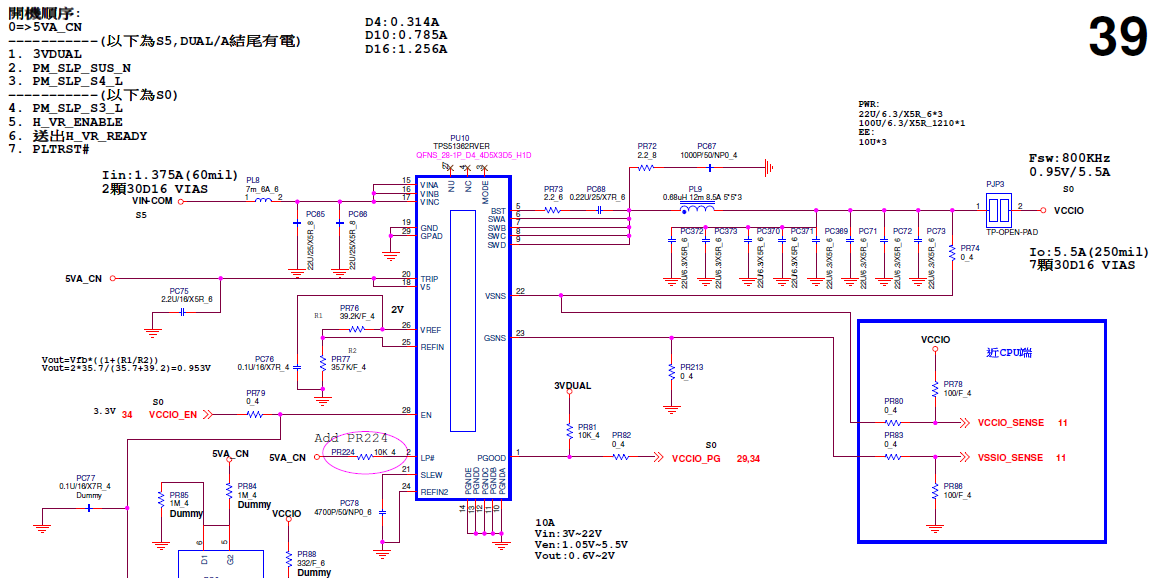Select the magenta QFNS_28-1P footprint text
This screenshot has width=1154, height=578.
[473, 155]
